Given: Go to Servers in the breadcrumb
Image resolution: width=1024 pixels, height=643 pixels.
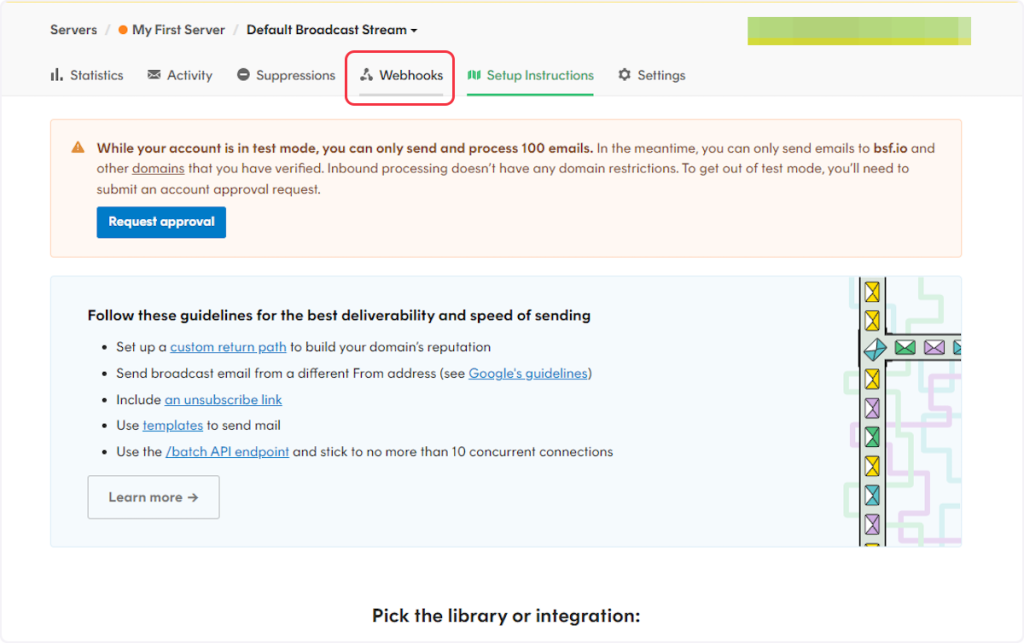Looking at the screenshot, I should (x=74, y=30).
